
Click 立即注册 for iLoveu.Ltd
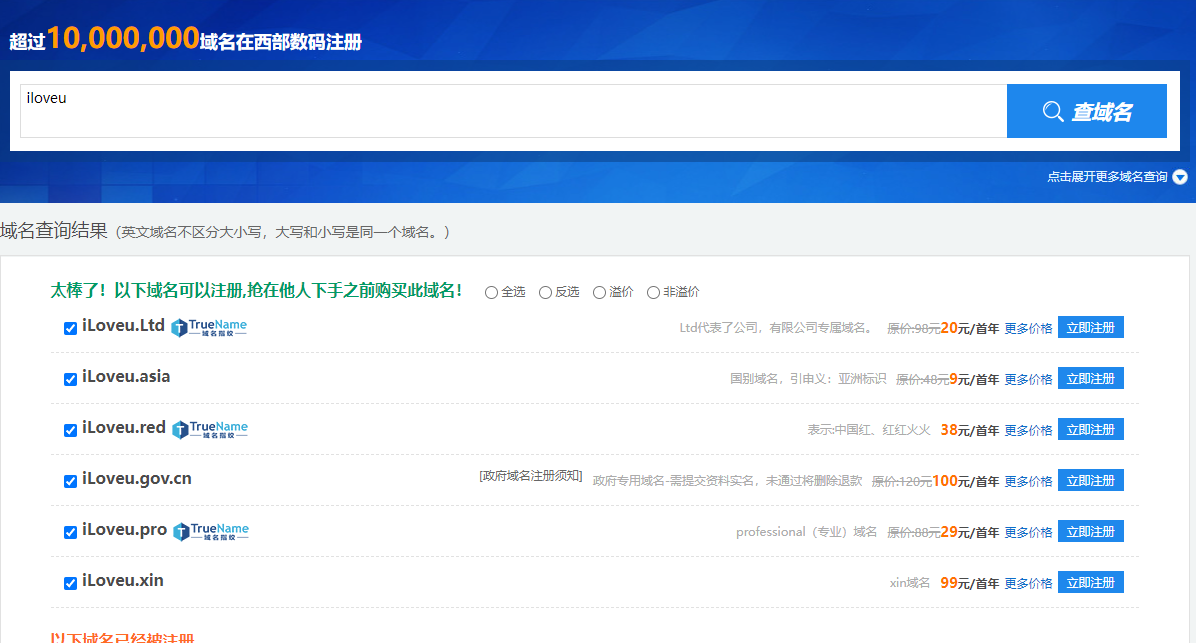pyautogui.click(x=1091, y=327)
